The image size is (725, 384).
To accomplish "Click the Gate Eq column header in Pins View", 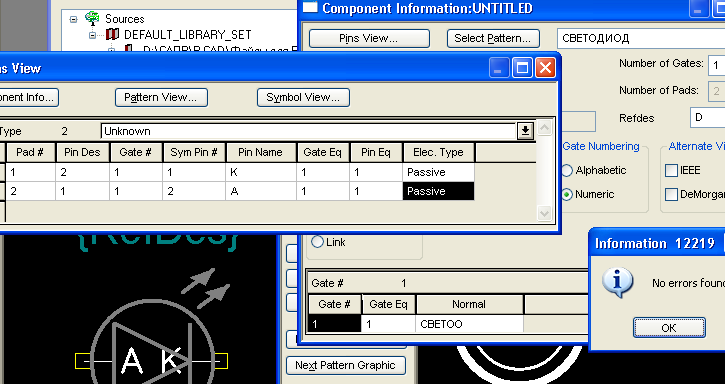I will pos(323,153).
